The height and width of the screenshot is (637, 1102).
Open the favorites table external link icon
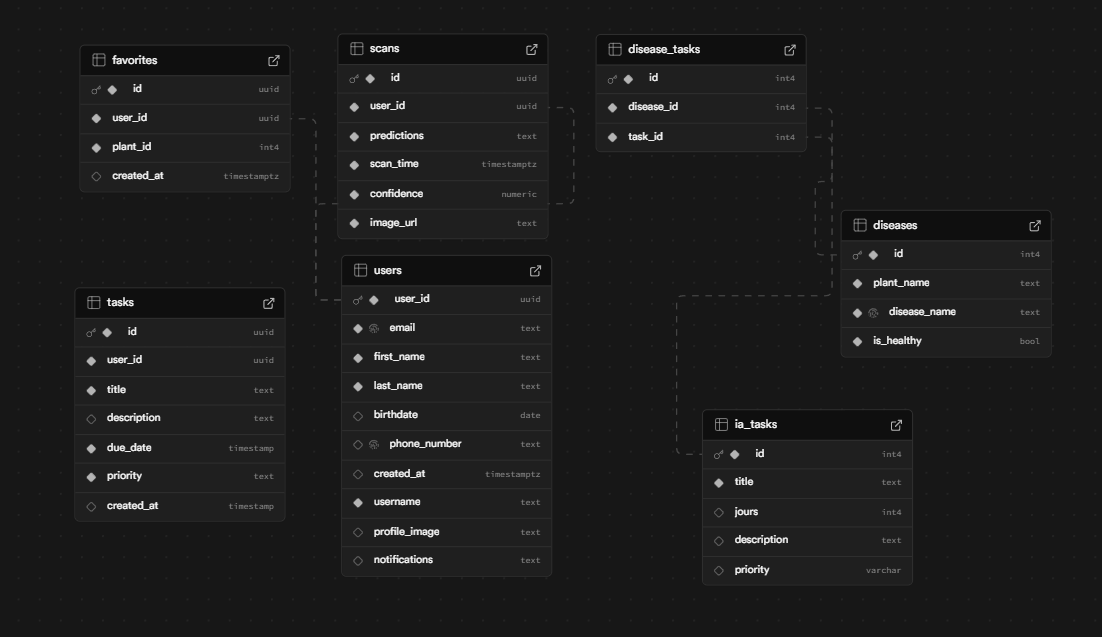click(x=274, y=61)
